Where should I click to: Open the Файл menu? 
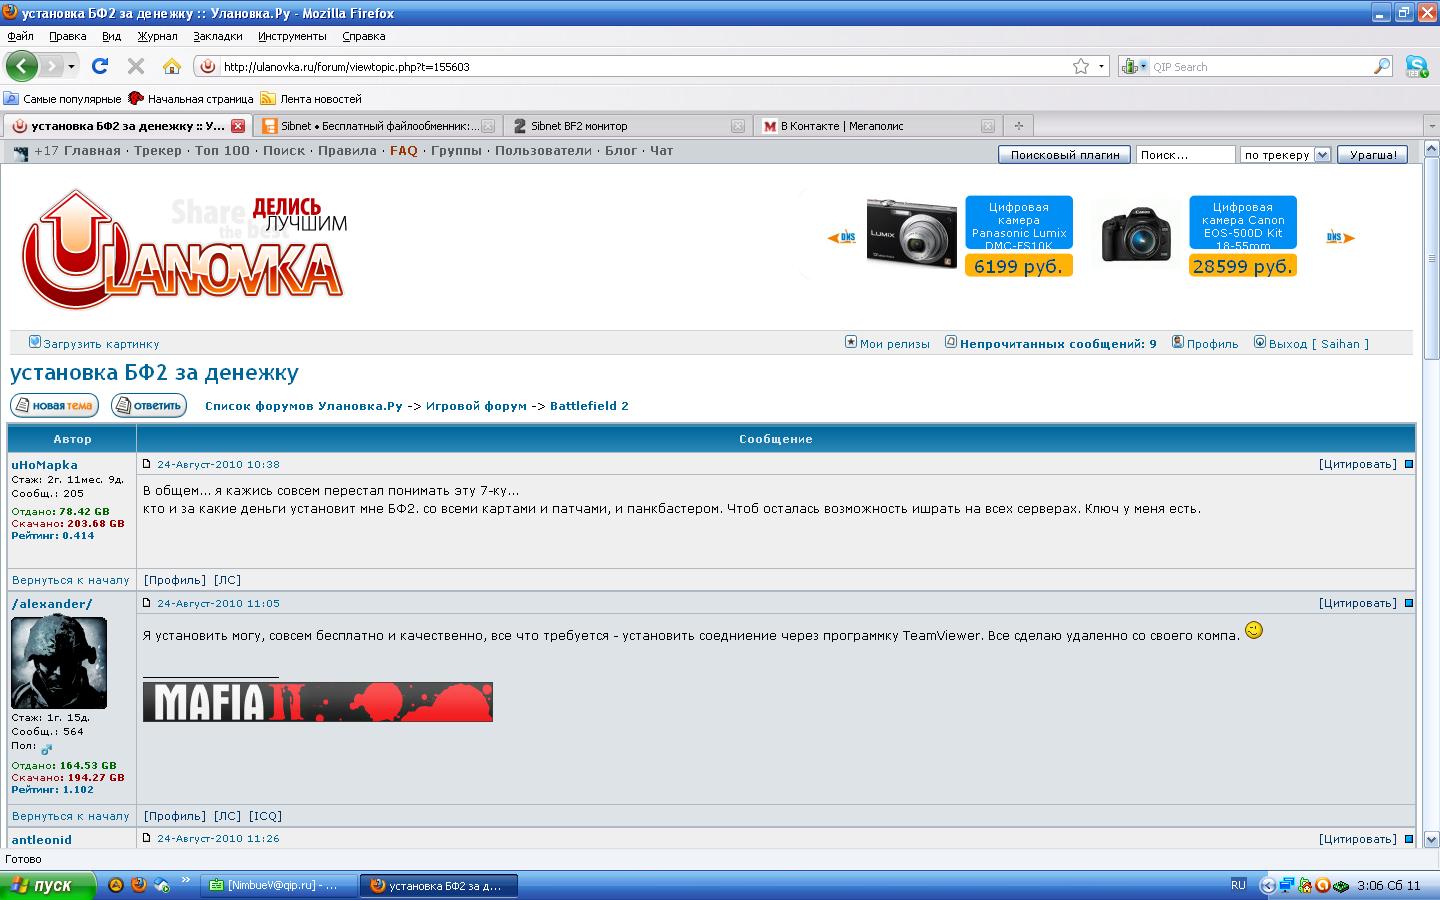20,36
